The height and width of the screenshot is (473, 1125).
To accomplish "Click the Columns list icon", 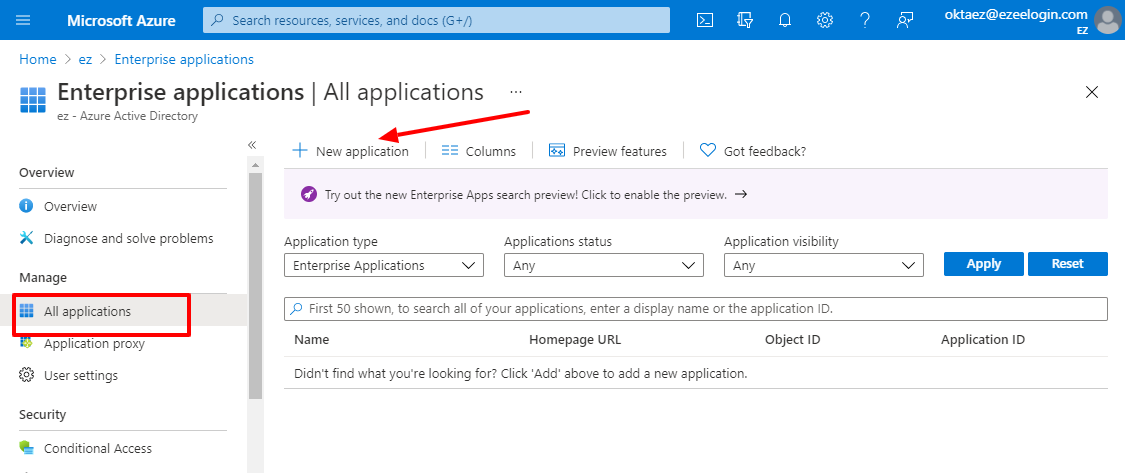I will point(450,151).
